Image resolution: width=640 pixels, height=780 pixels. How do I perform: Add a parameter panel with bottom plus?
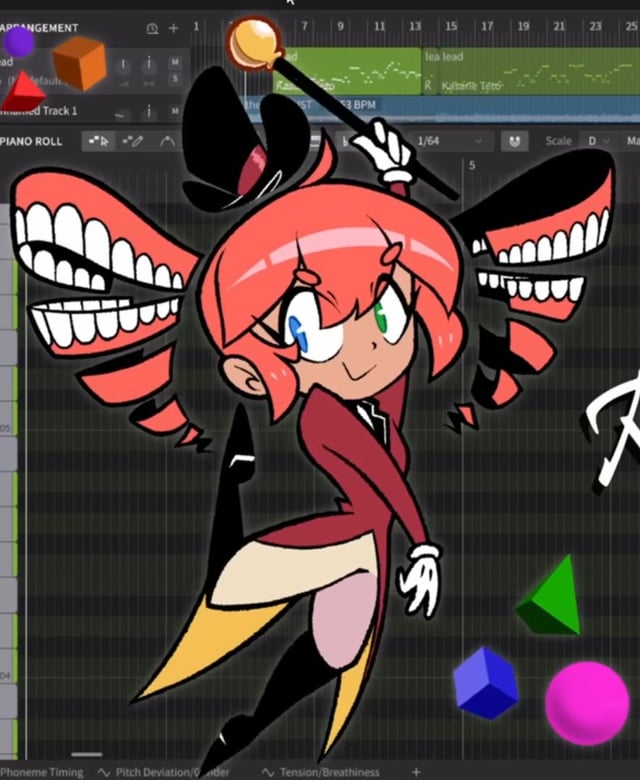(x=416, y=772)
